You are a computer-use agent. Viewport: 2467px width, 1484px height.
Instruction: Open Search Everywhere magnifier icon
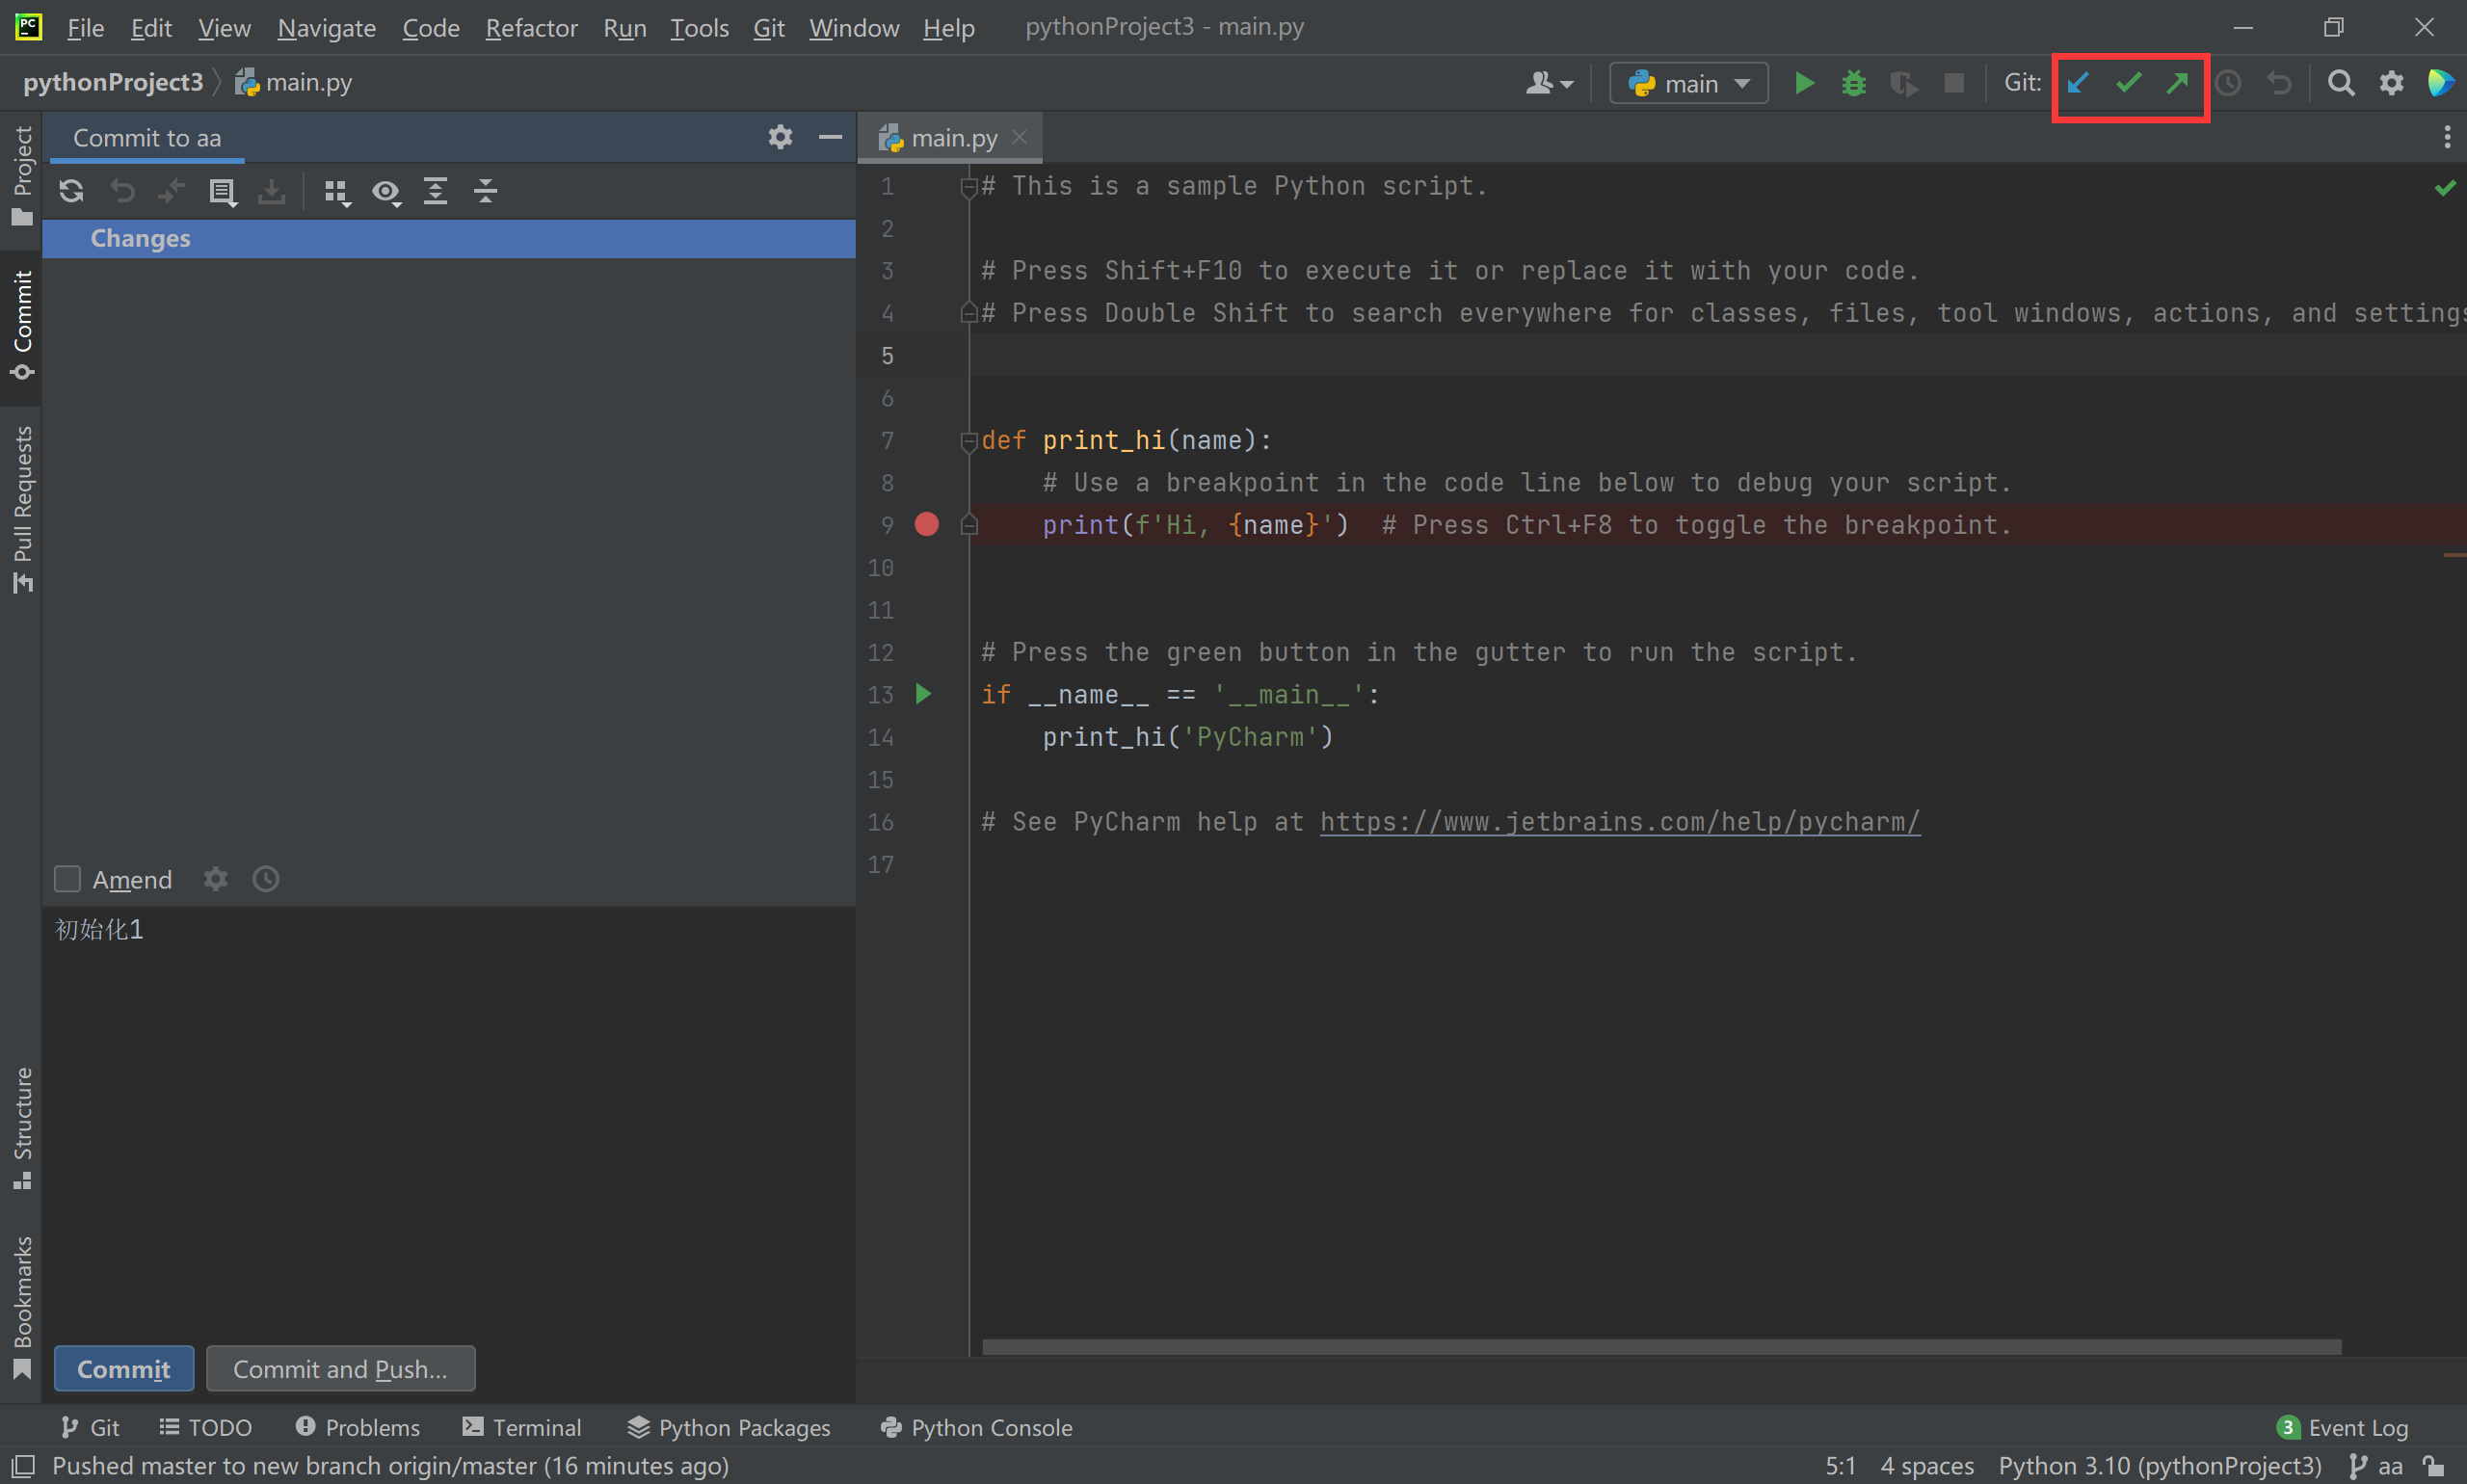tap(2340, 83)
